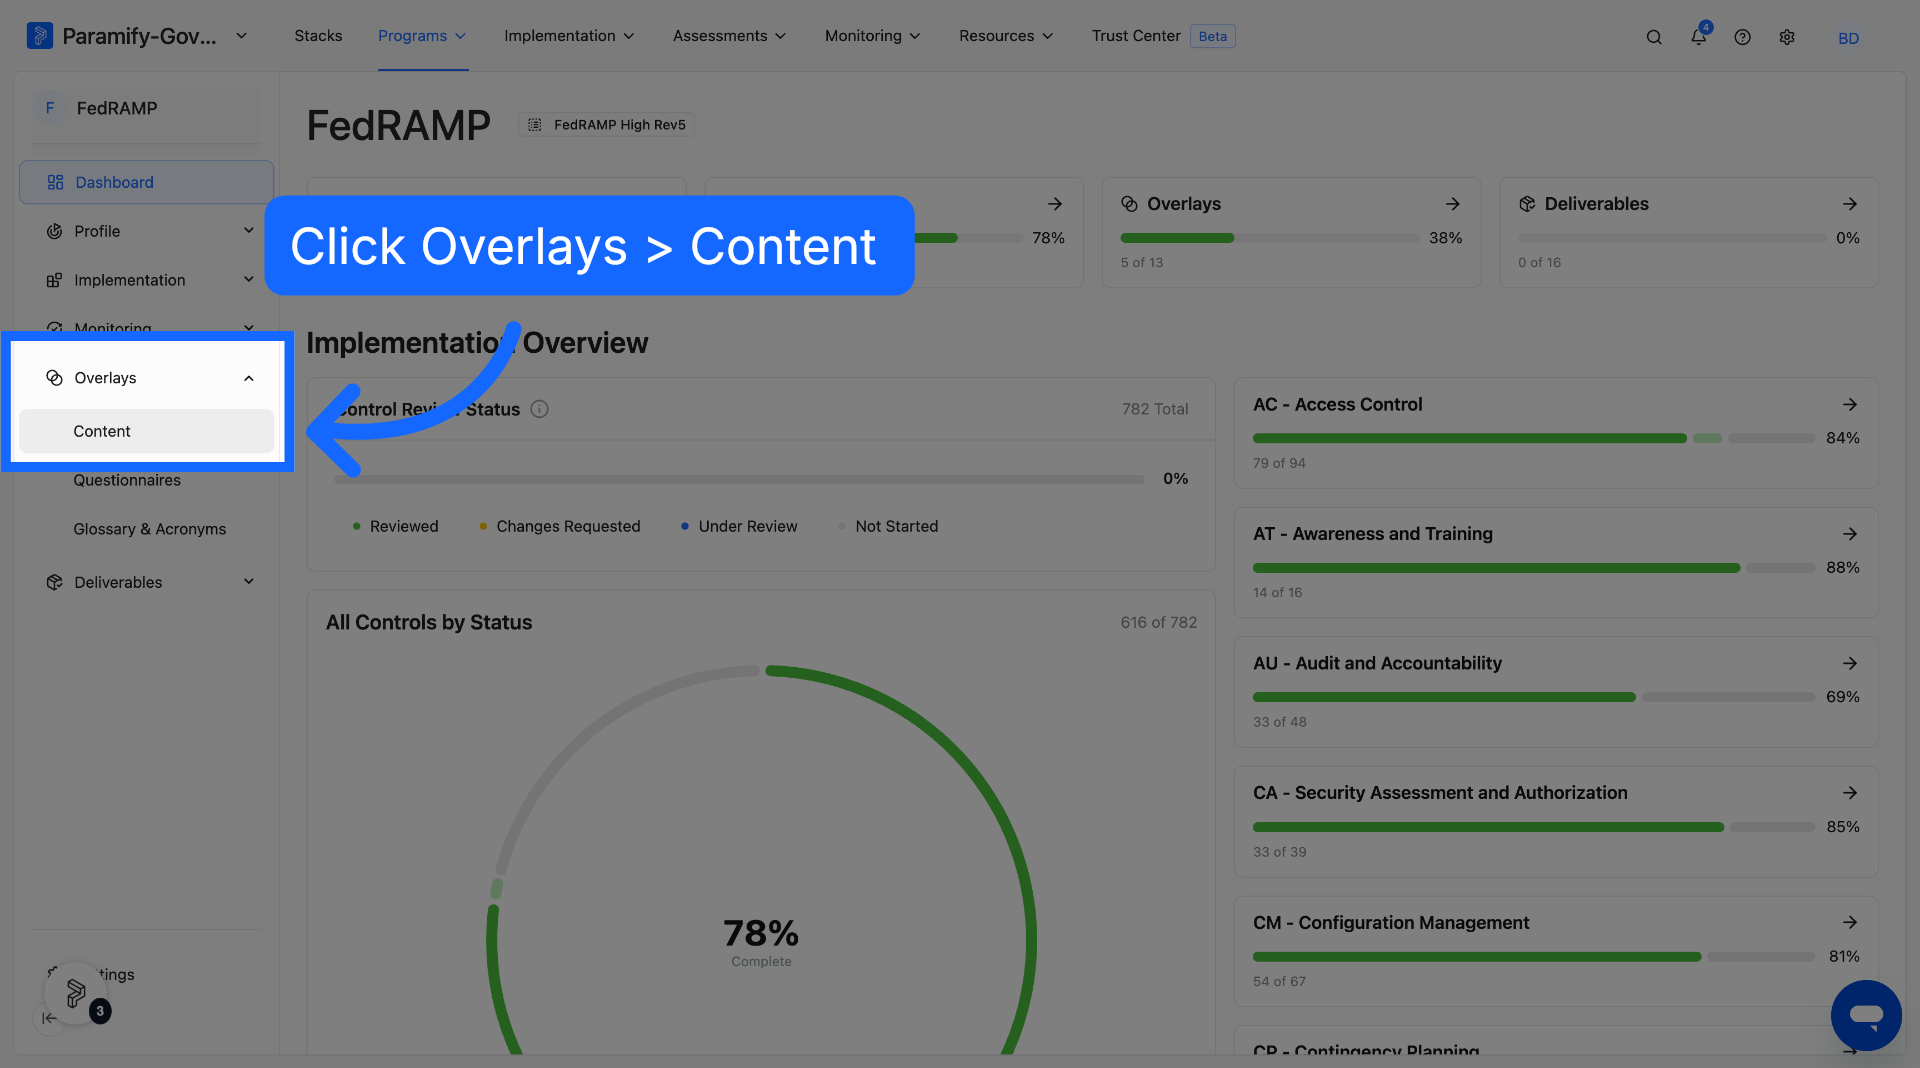Open the Implementation top menu dropdown

pyautogui.click(x=569, y=36)
